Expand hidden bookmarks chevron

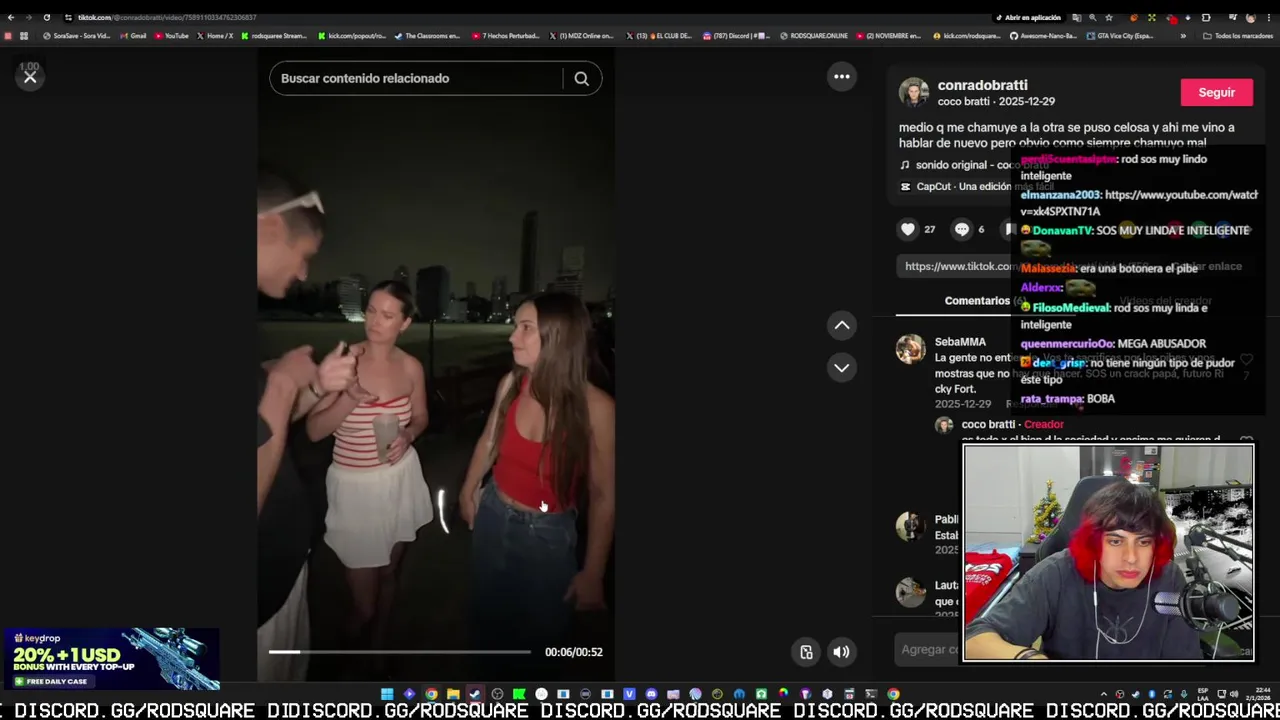[1183, 36]
